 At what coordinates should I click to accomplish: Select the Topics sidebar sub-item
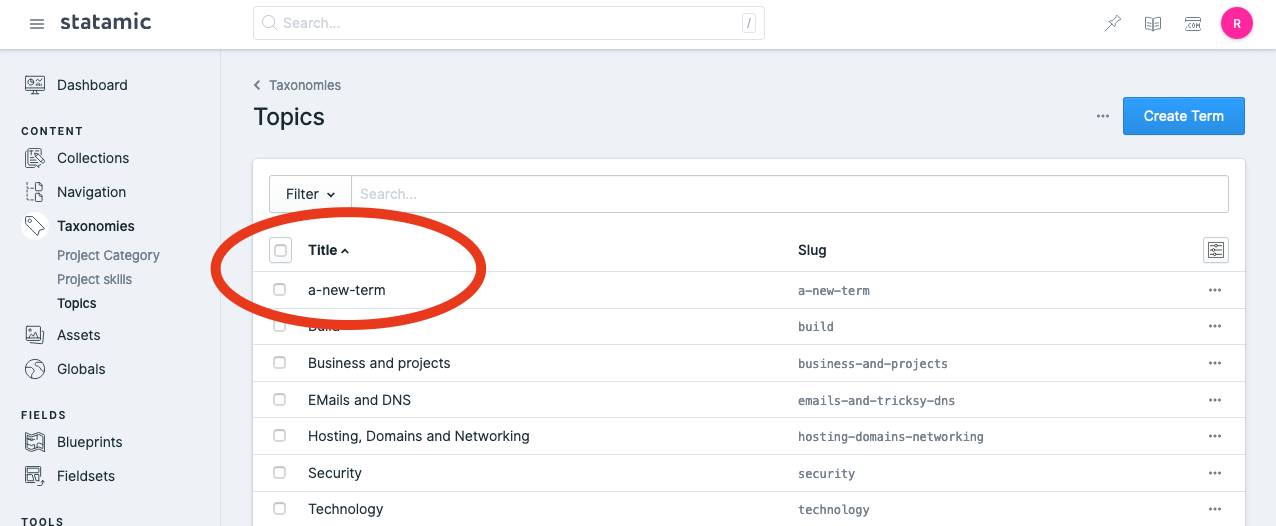click(77, 303)
